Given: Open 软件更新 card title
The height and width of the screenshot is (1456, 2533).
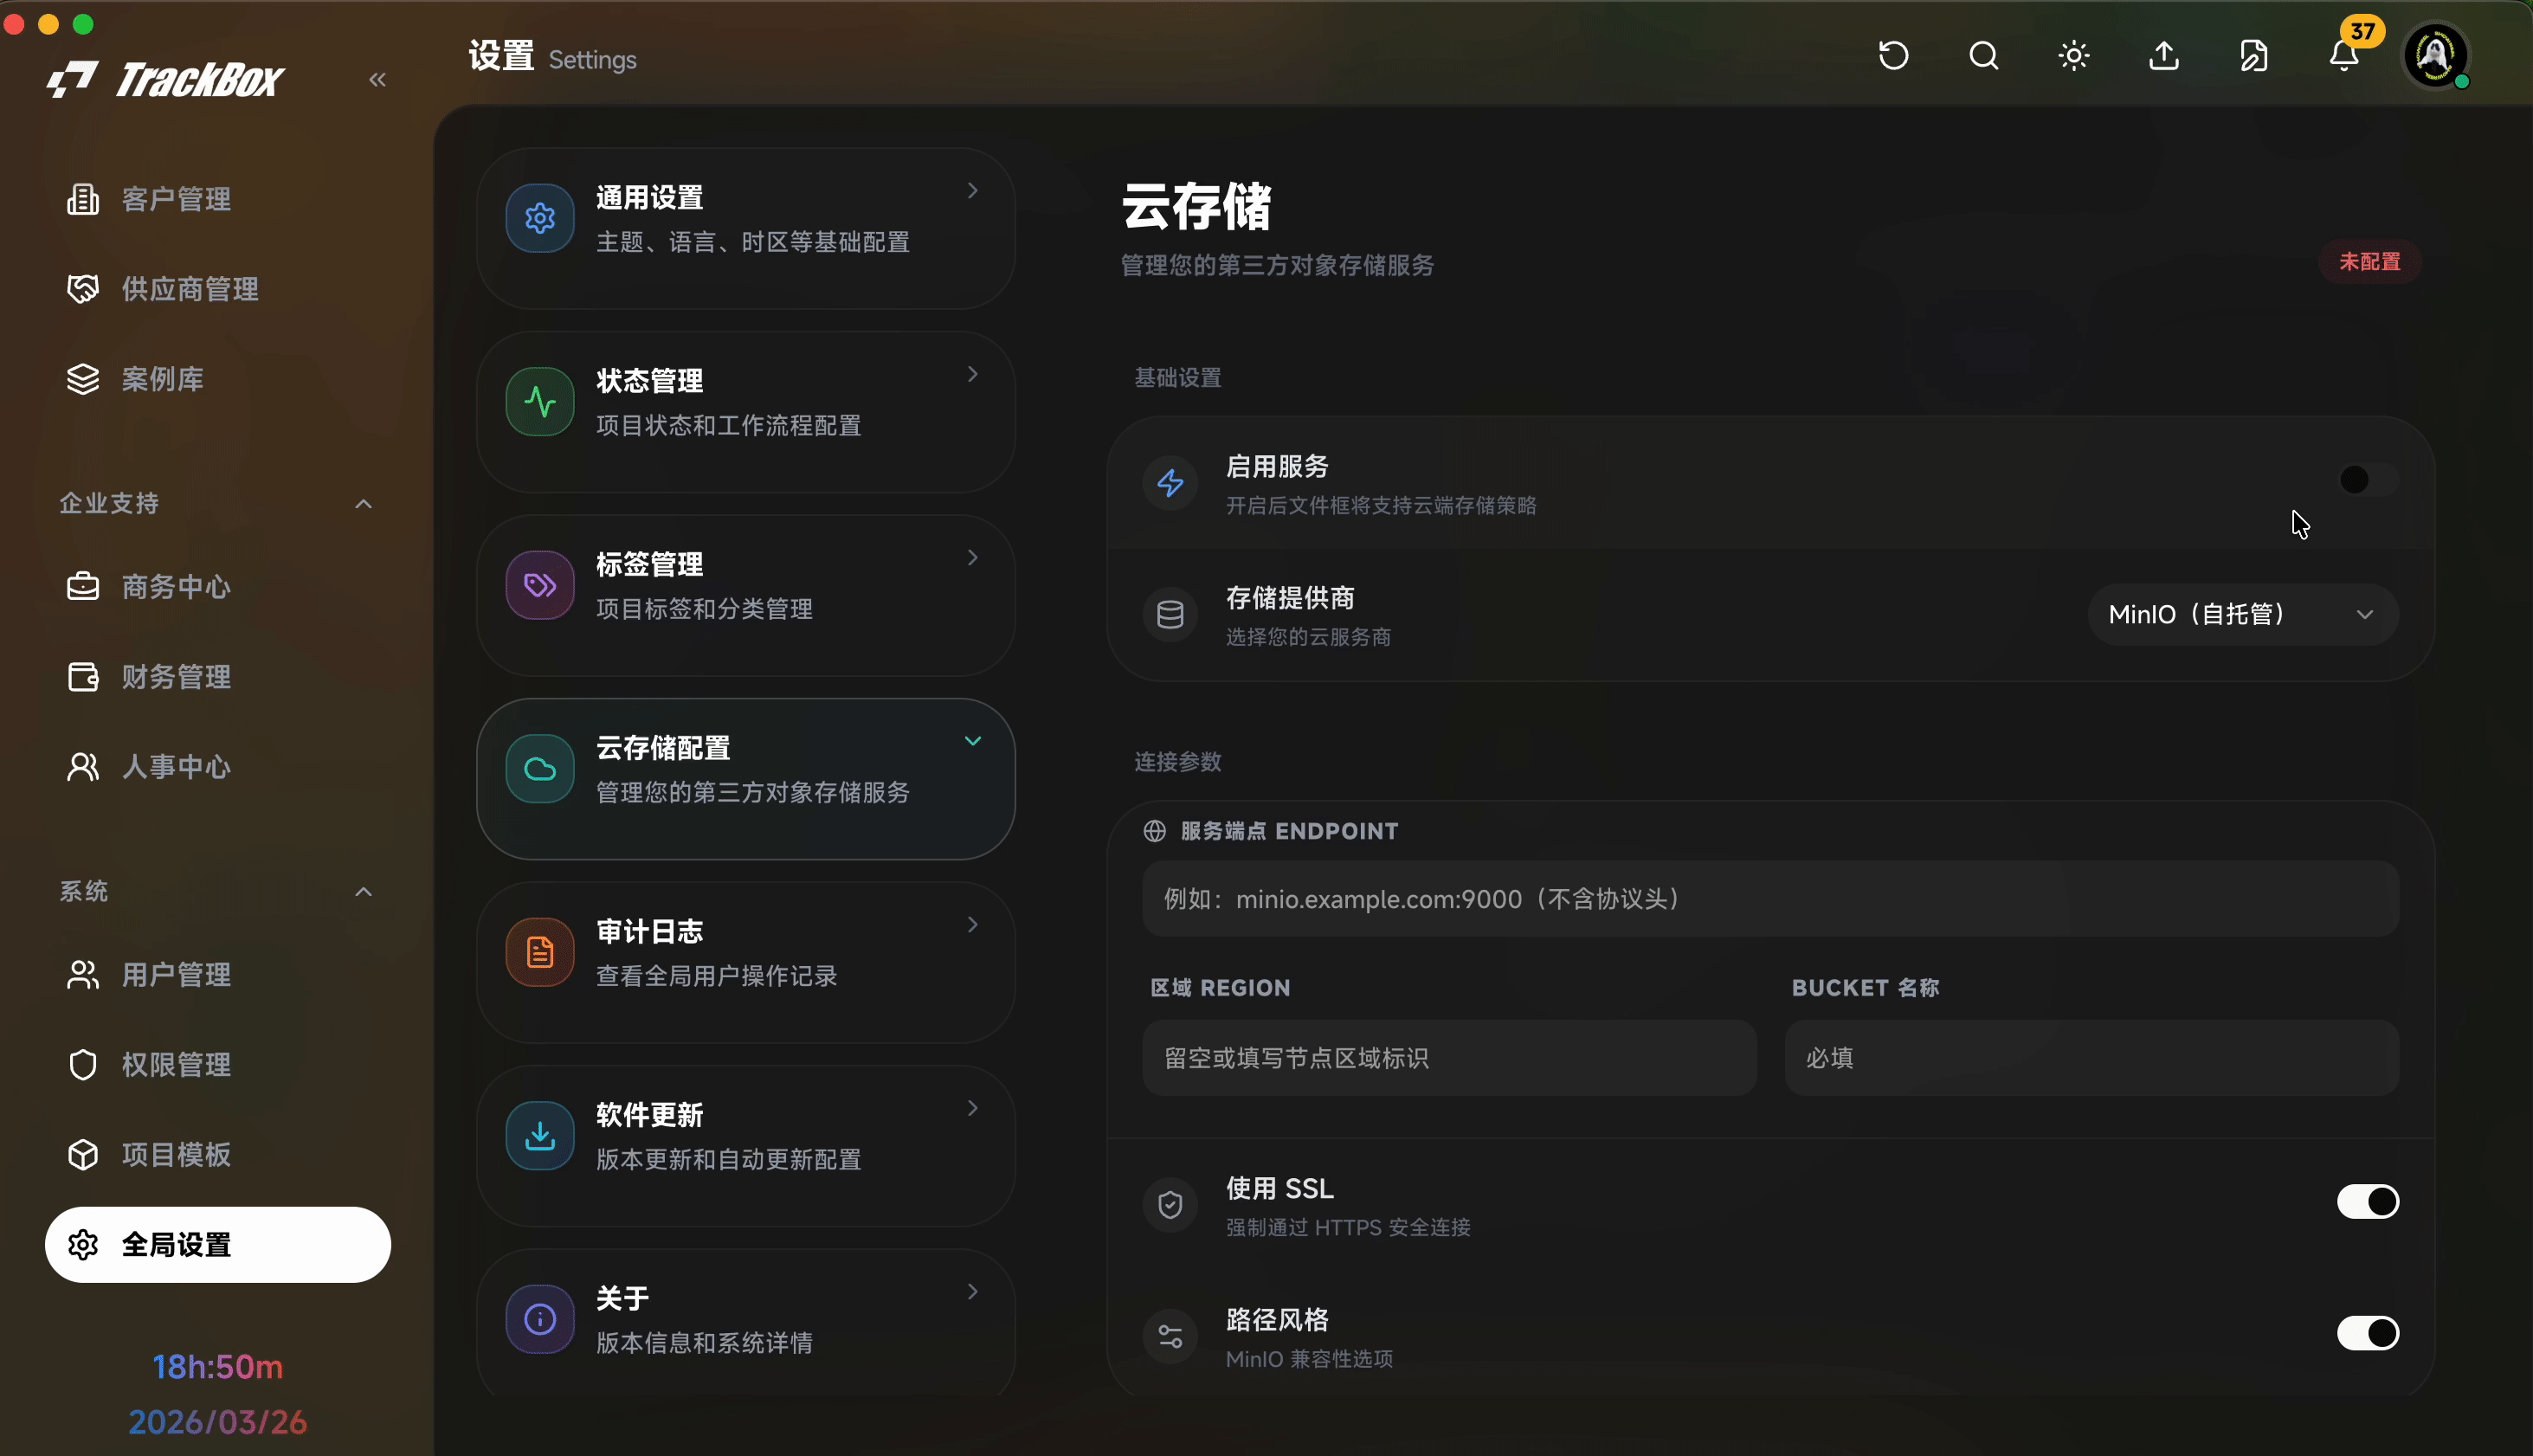Looking at the screenshot, I should [650, 1115].
